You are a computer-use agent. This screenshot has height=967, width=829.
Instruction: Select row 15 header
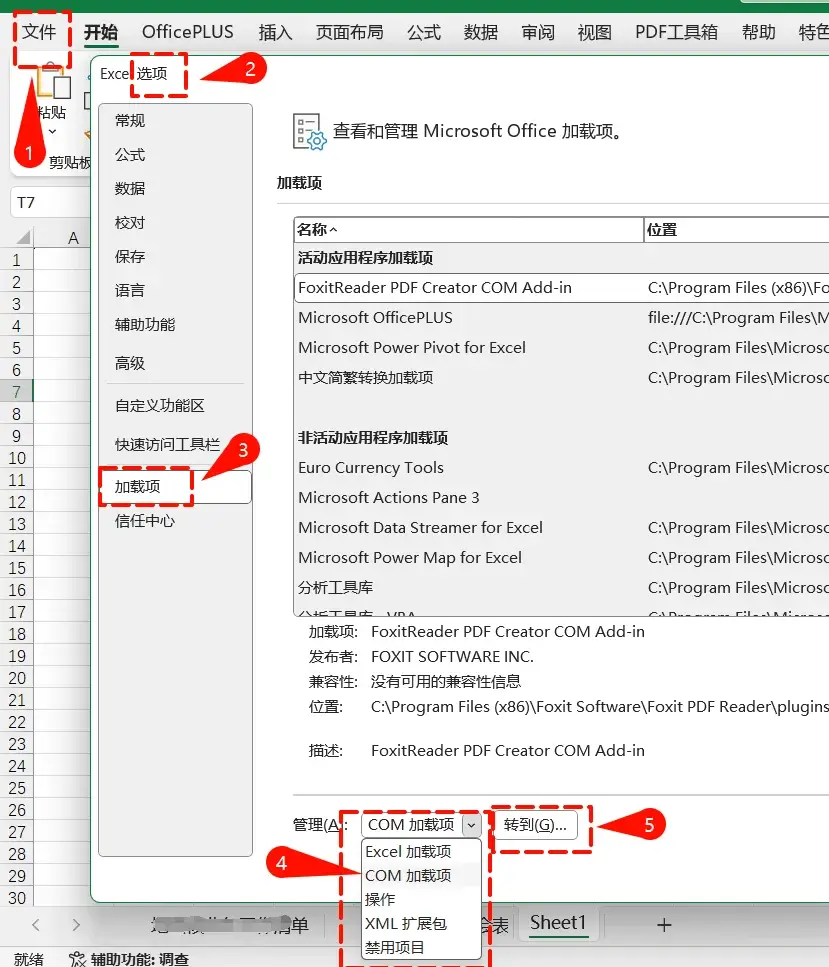point(17,568)
